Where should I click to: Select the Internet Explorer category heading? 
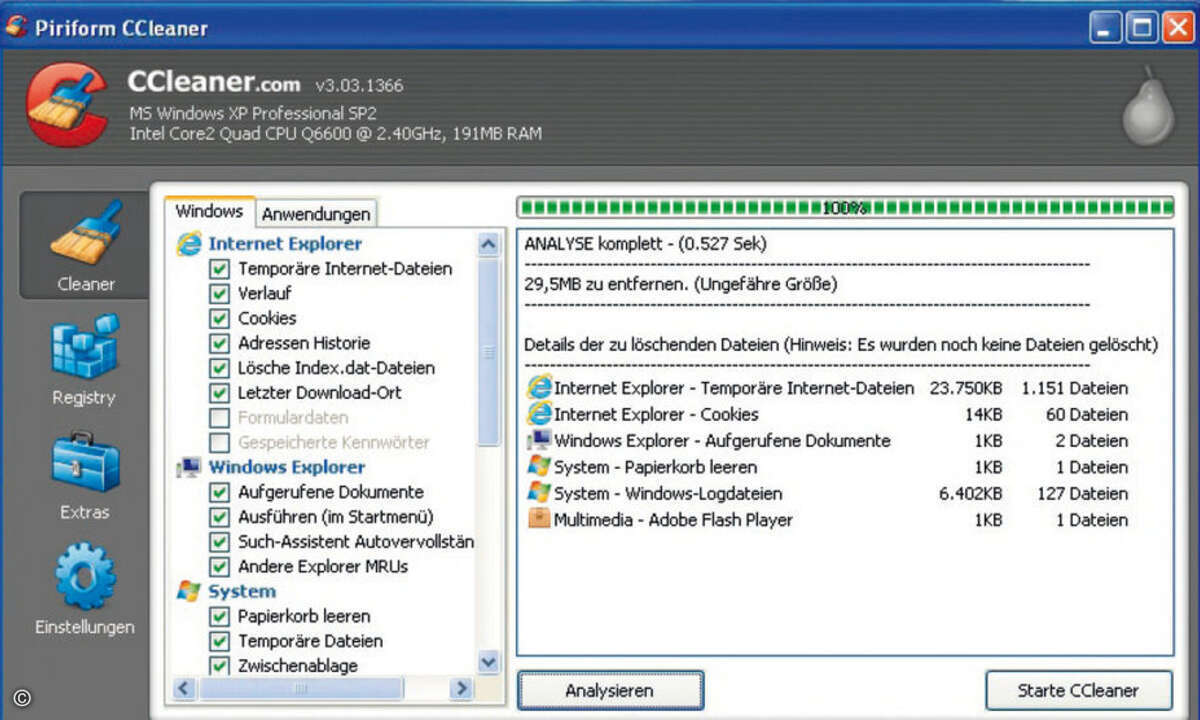(285, 243)
